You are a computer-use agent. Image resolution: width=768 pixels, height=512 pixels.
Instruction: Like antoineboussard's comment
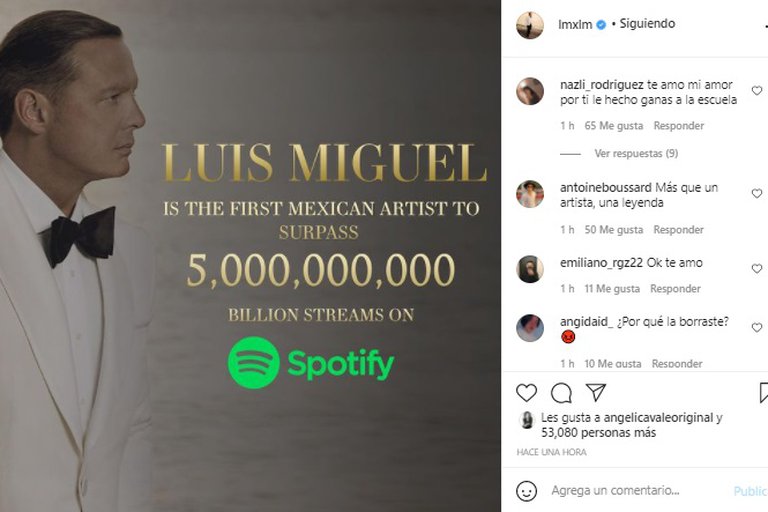[757, 194]
